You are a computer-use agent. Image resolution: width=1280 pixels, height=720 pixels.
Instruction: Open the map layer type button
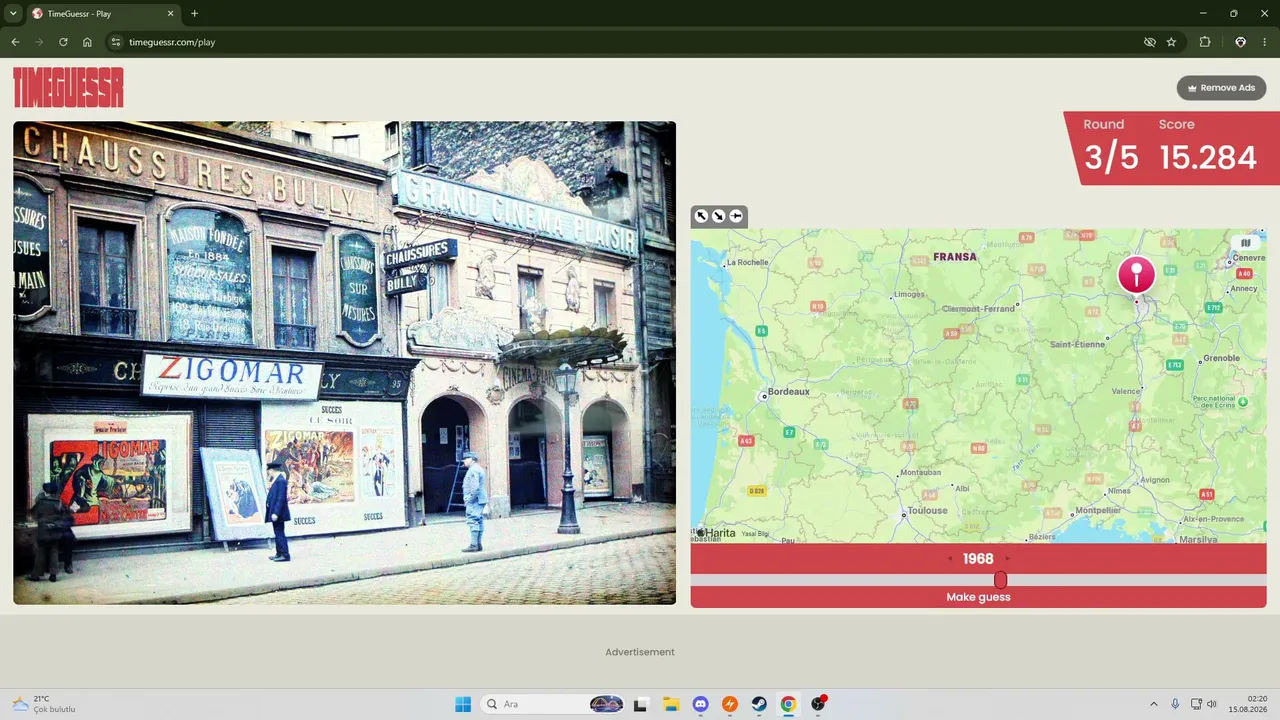click(1246, 243)
